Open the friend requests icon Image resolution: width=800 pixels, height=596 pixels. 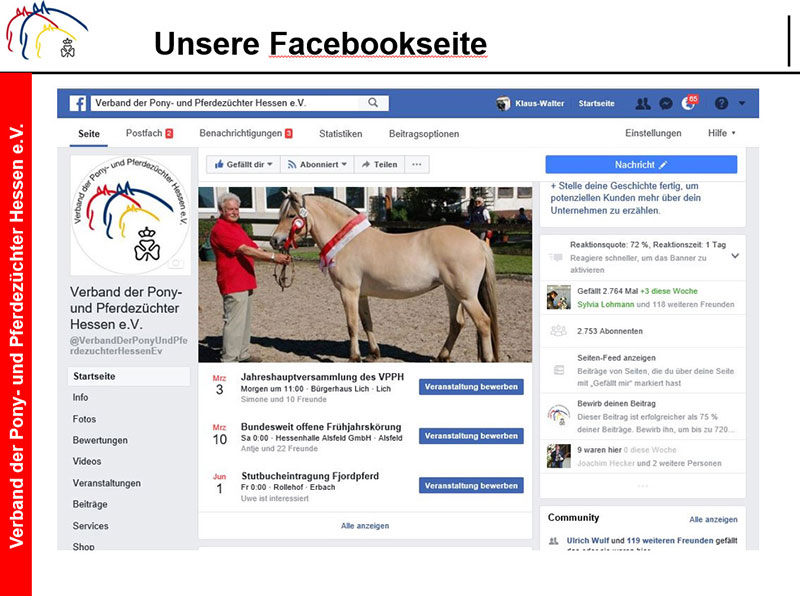(643, 104)
